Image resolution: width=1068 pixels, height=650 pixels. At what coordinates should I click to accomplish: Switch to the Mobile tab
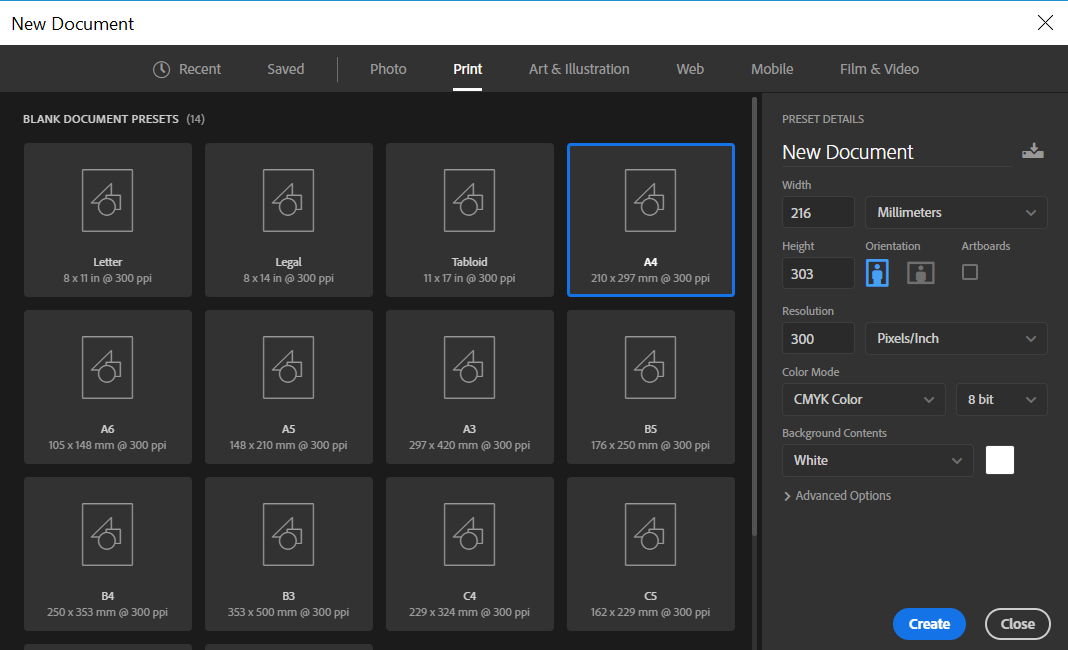[772, 69]
